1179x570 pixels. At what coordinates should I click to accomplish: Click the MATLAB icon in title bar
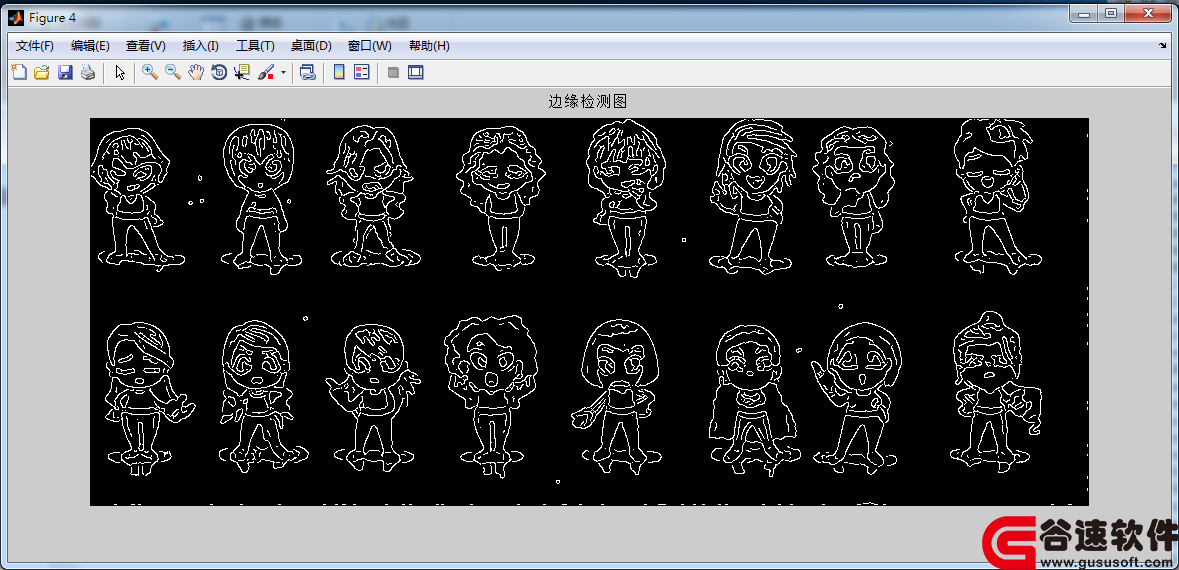click(16, 17)
